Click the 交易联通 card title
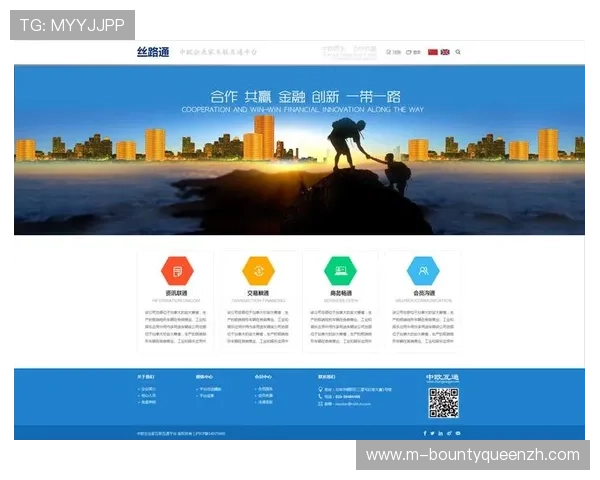The width and height of the screenshot is (600, 480). coord(259,294)
